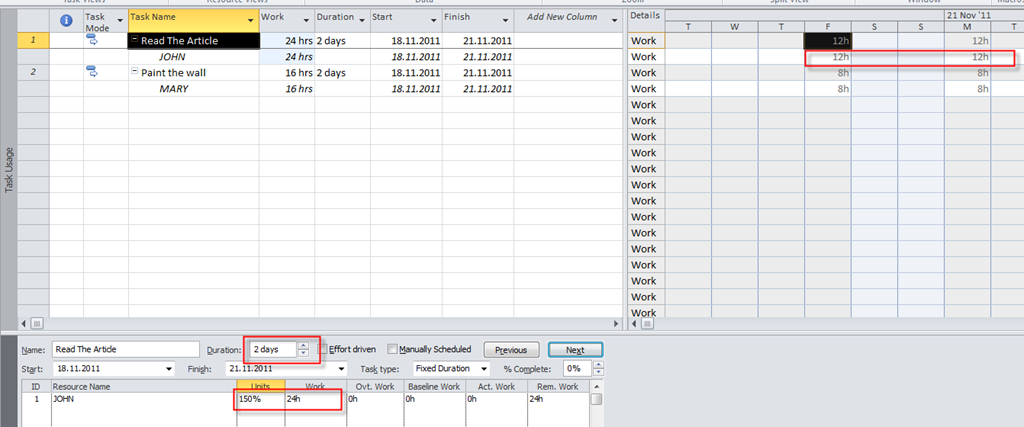Viewport: 1024px width, 427px height.
Task: Open the Start date dropdown in form
Action: click(168, 368)
